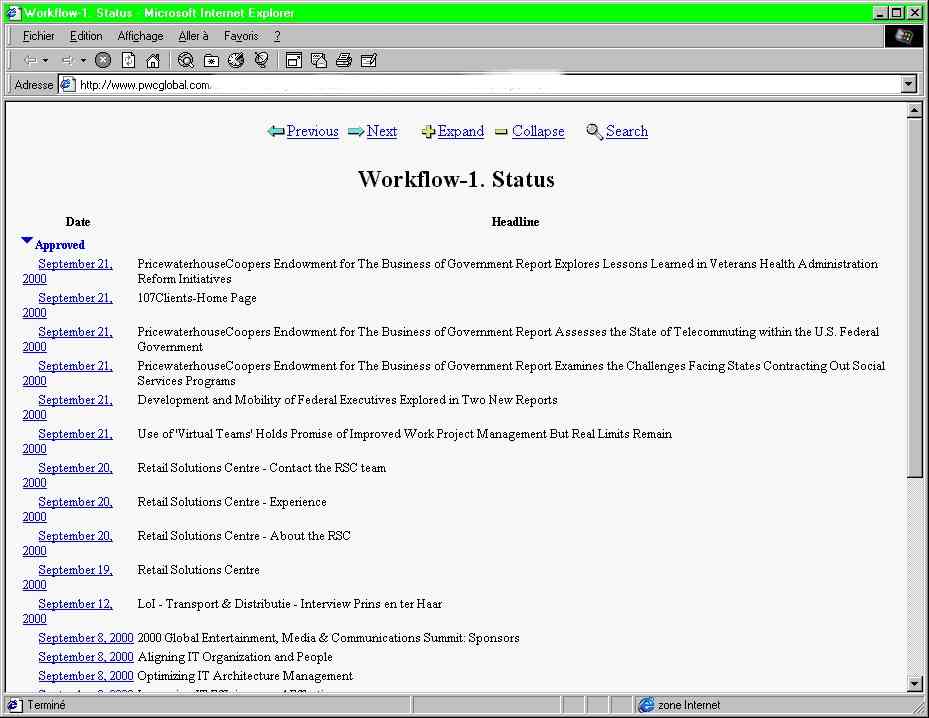Open the Adresse bar dropdown list
Viewport: 929px width, 718px height.
point(909,85)
